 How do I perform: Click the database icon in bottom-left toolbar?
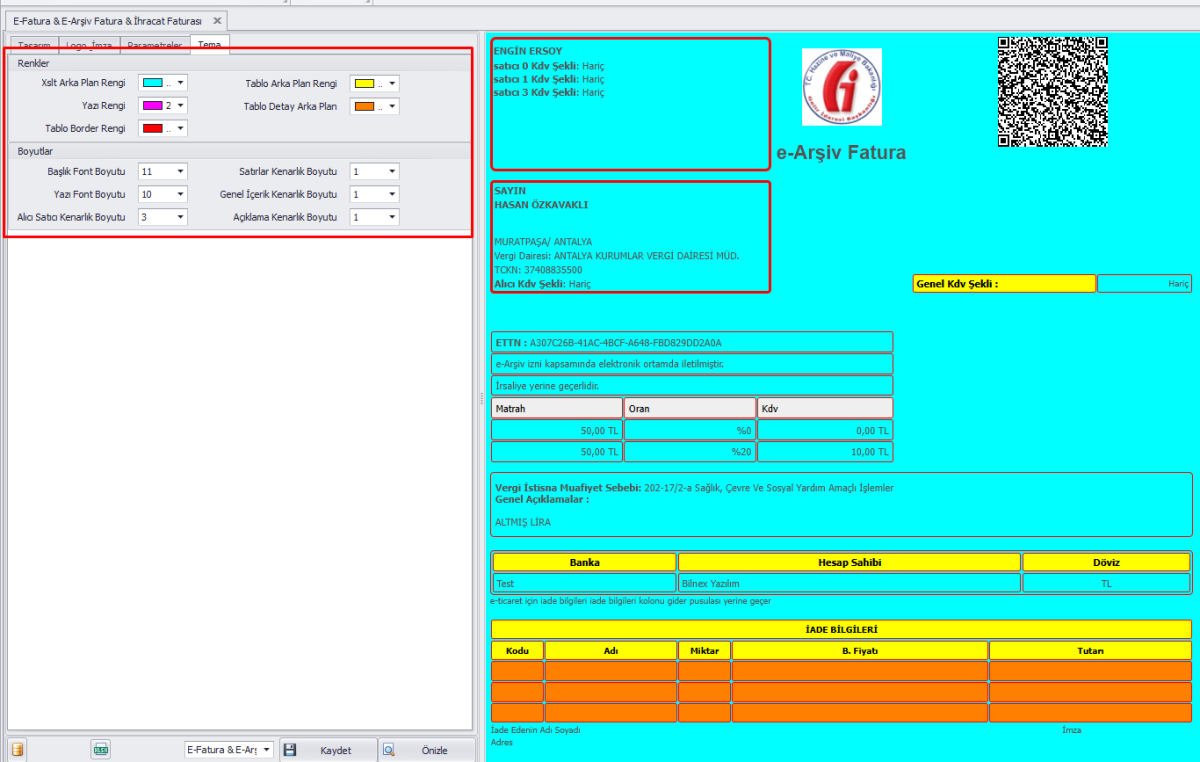pyautogui.click(x=18, y=750)
